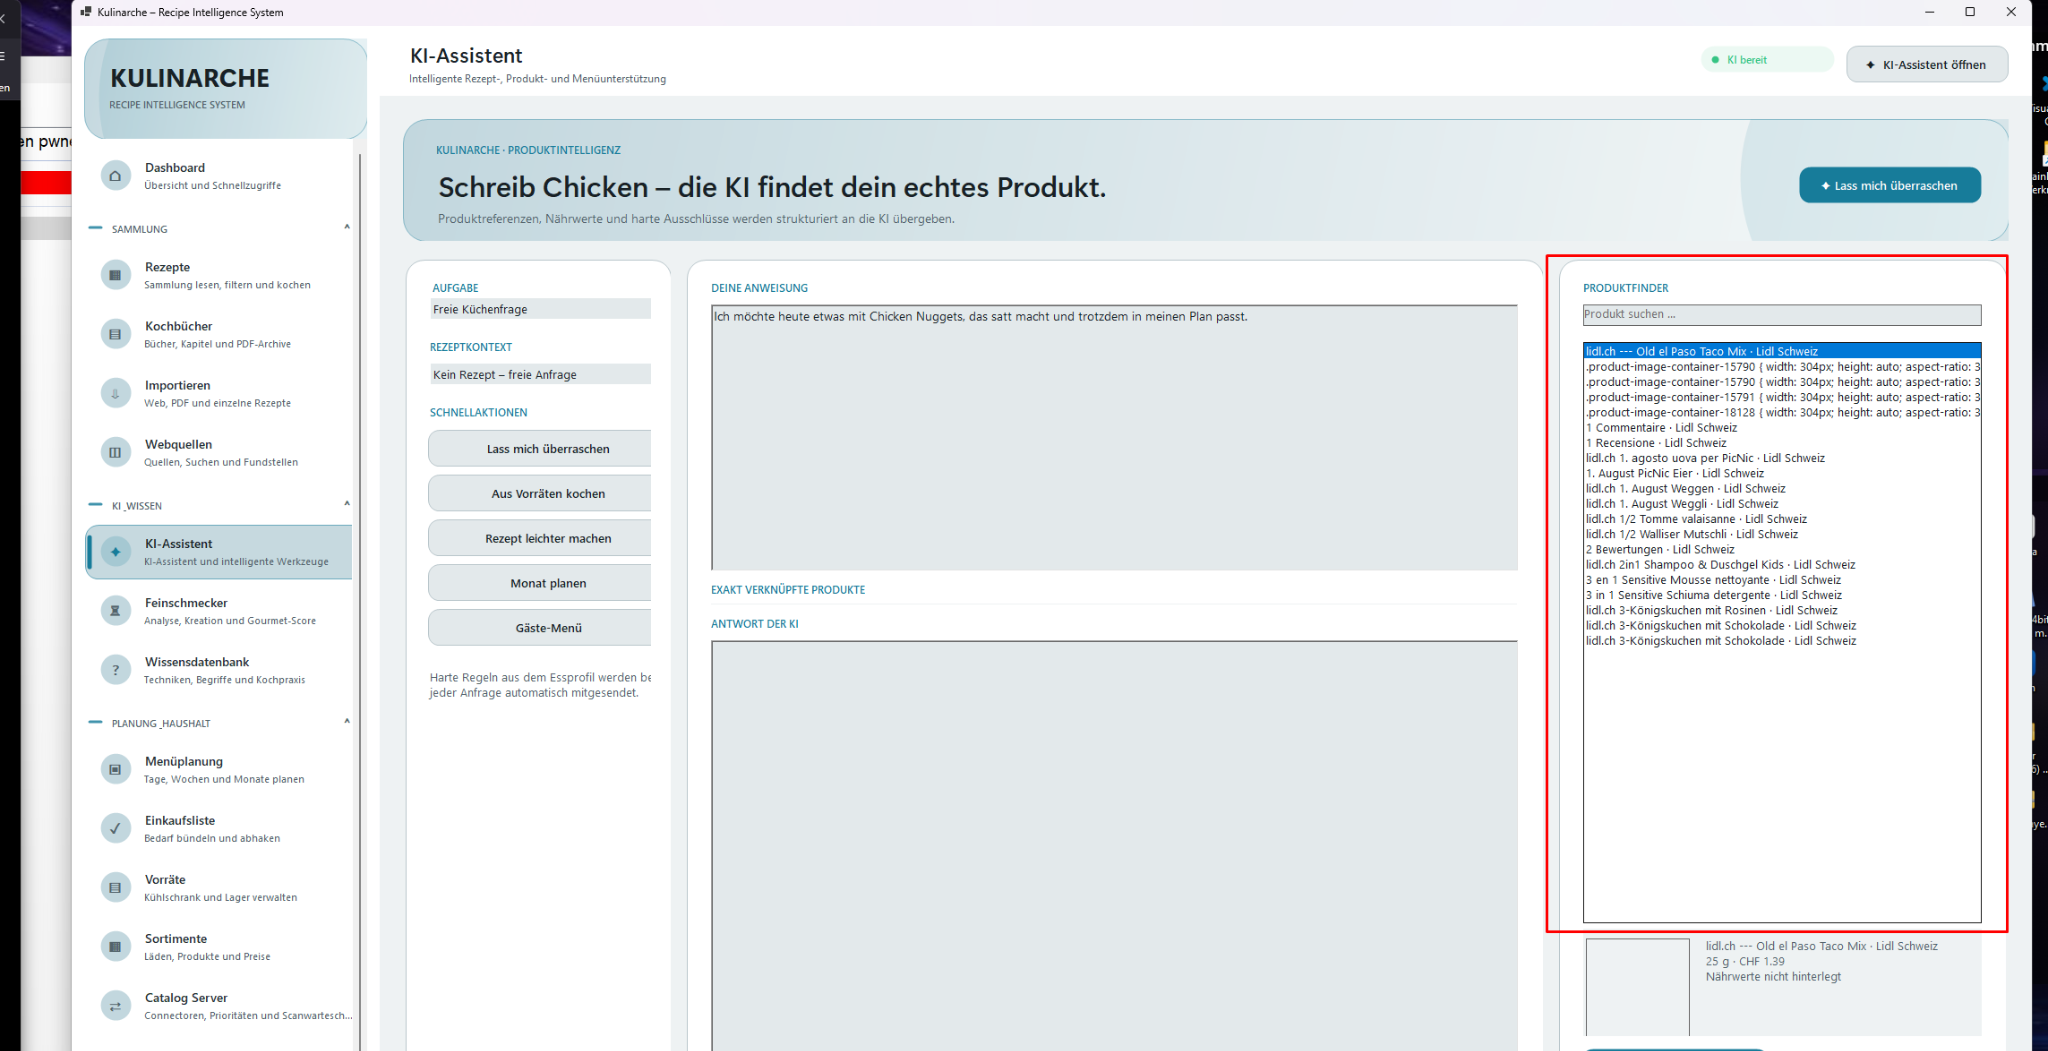Select Old el Paso Taco Mix list row

[x=1781, y=351]
